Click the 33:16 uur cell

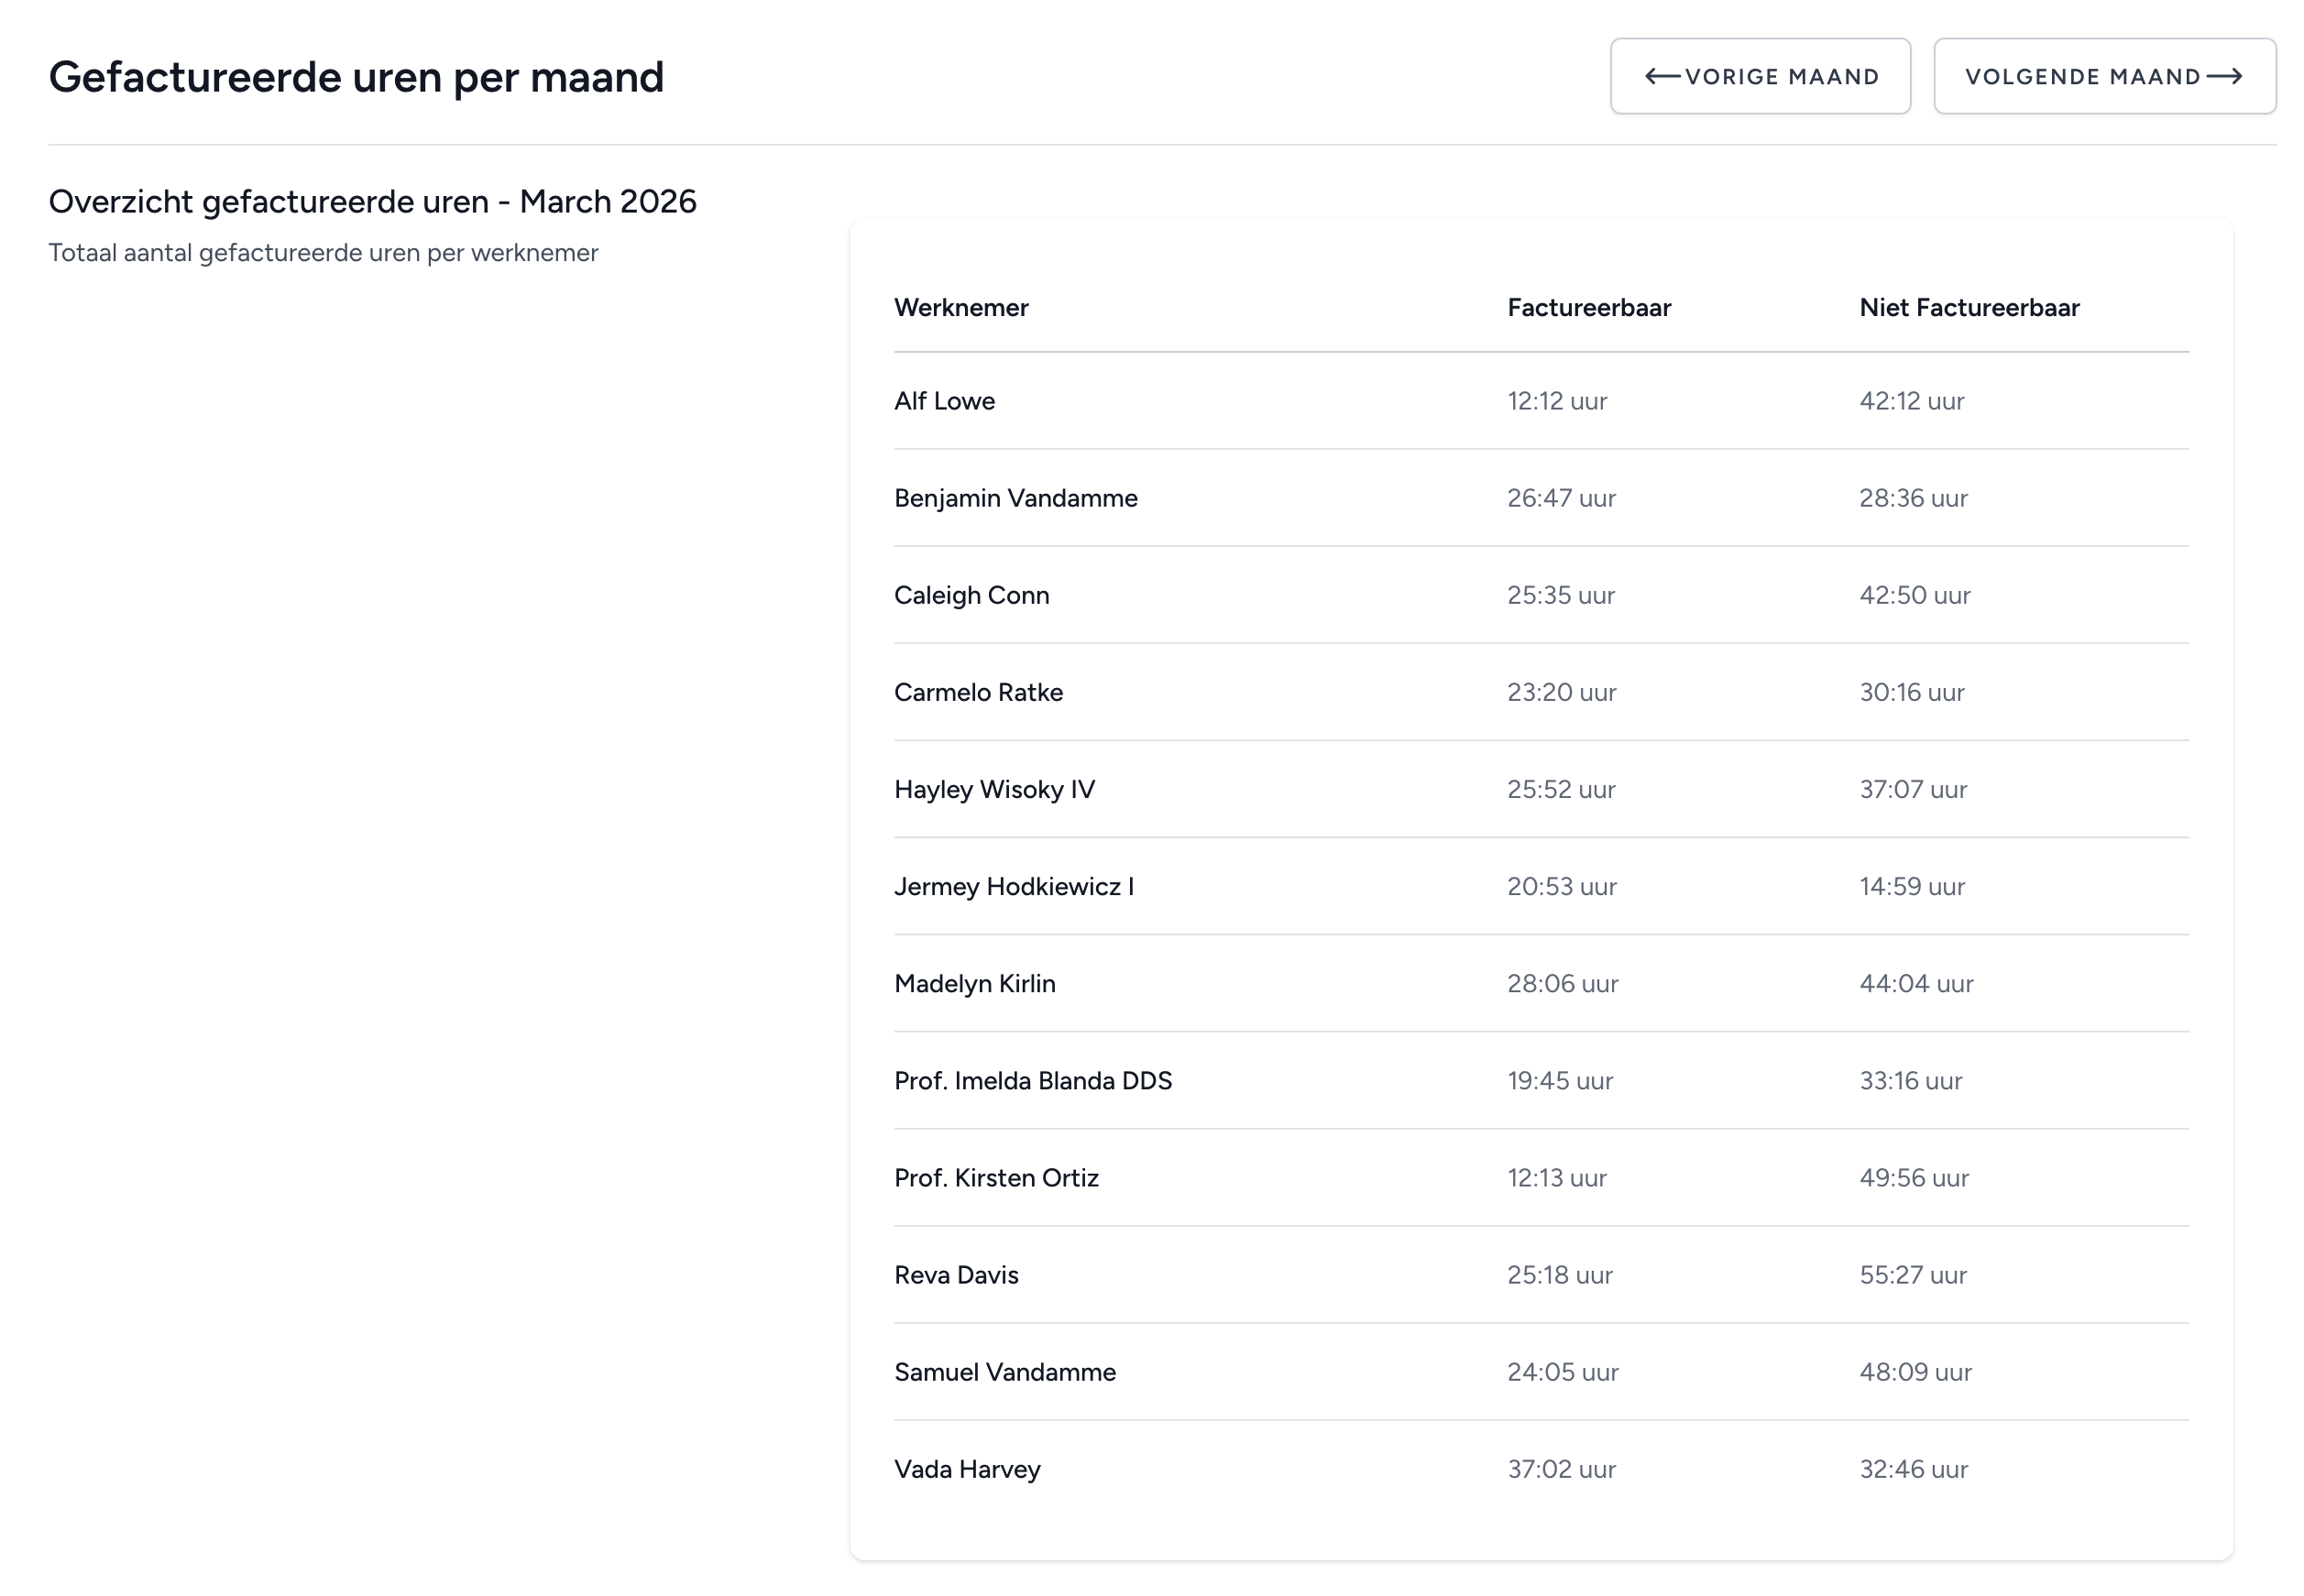tap(1911, 1080)
